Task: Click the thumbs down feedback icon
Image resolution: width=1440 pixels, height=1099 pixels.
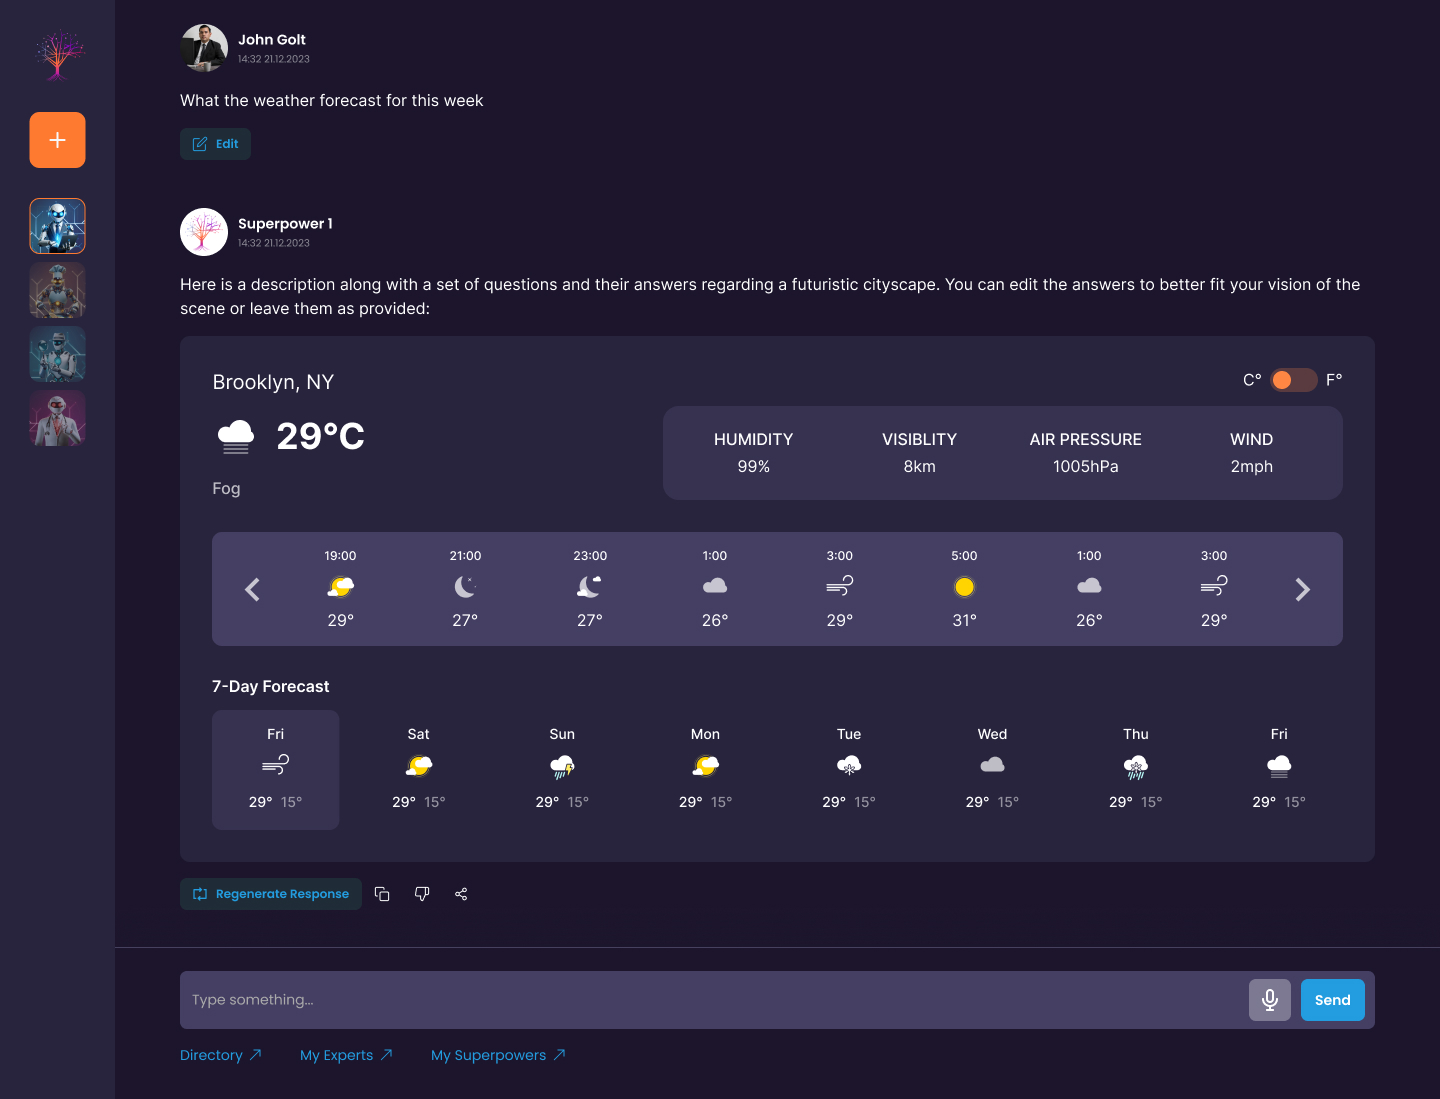Action: tap(422, 894)
